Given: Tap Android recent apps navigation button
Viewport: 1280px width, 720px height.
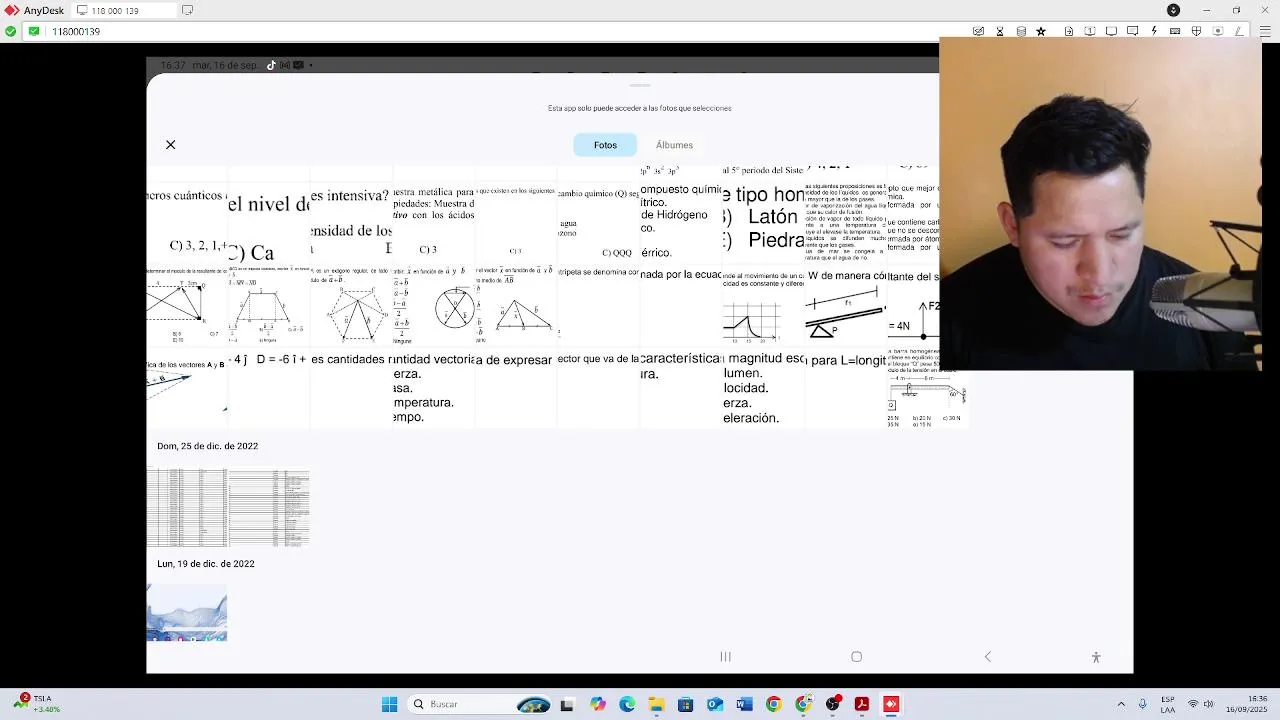Looking at the screenshot, I should point(726,657).
